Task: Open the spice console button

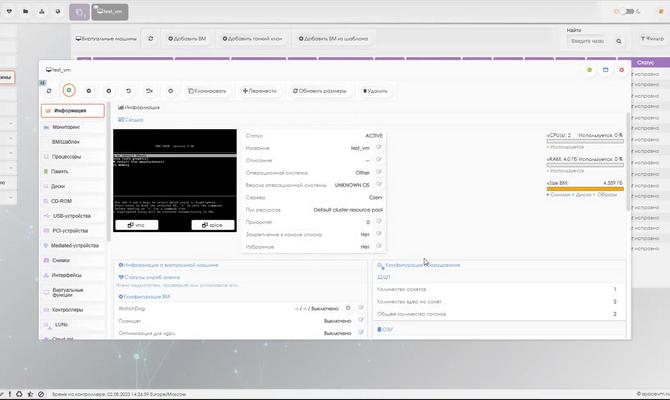Action: pos(213,225)
